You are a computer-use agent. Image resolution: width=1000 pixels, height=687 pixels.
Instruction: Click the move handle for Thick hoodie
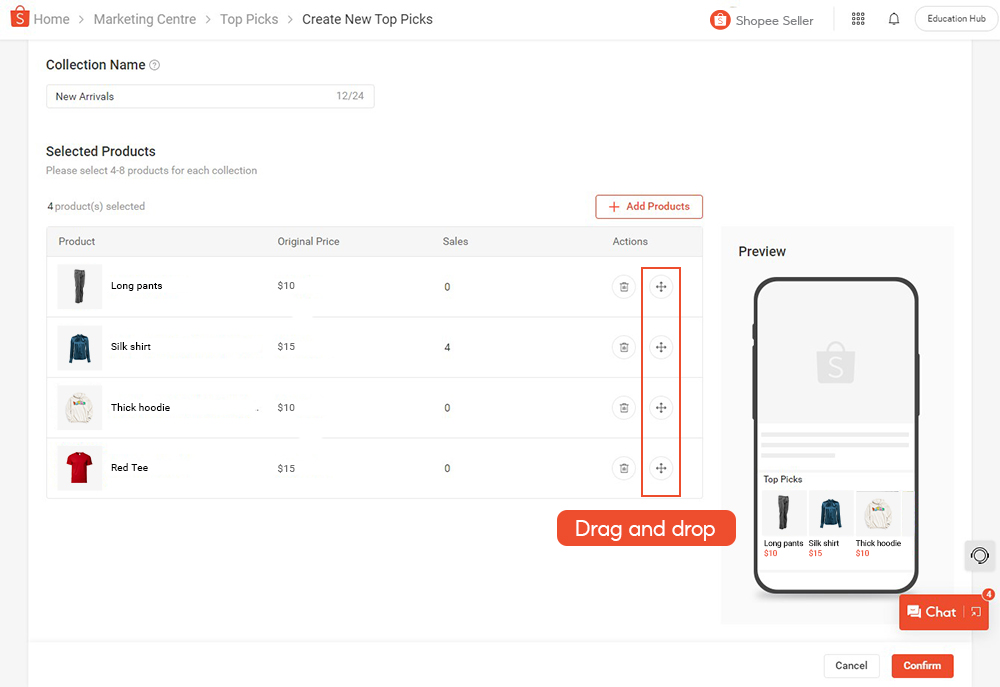(661, 408)
